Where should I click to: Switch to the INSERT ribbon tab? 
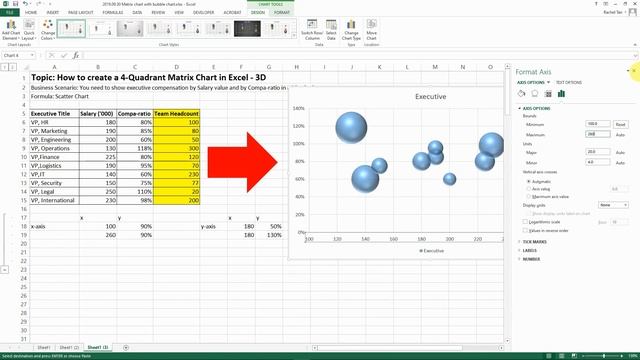click(53, 13)
